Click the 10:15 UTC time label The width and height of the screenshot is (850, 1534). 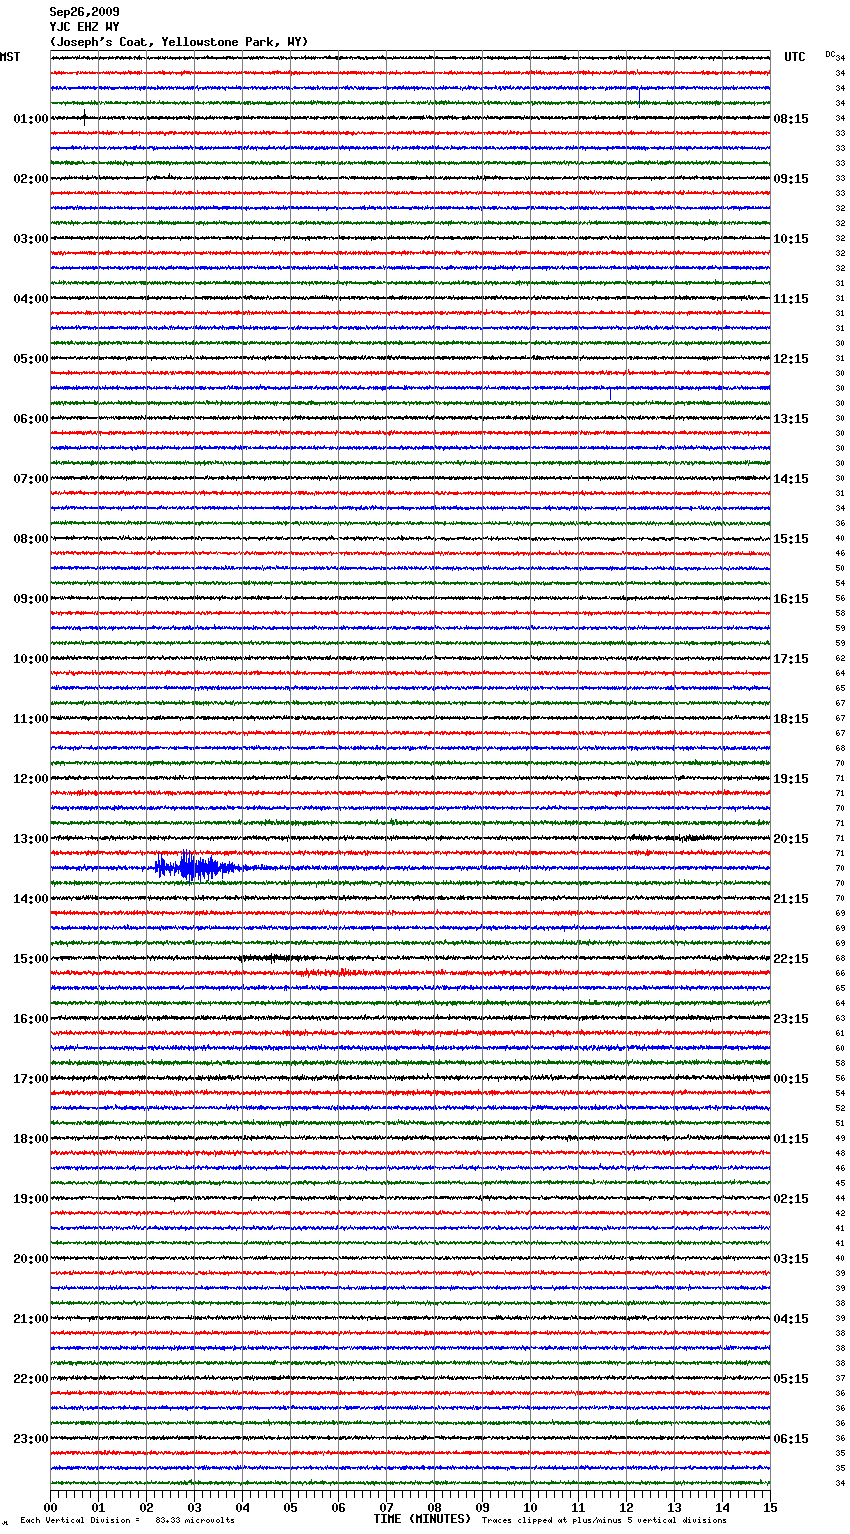coord(791,239)
